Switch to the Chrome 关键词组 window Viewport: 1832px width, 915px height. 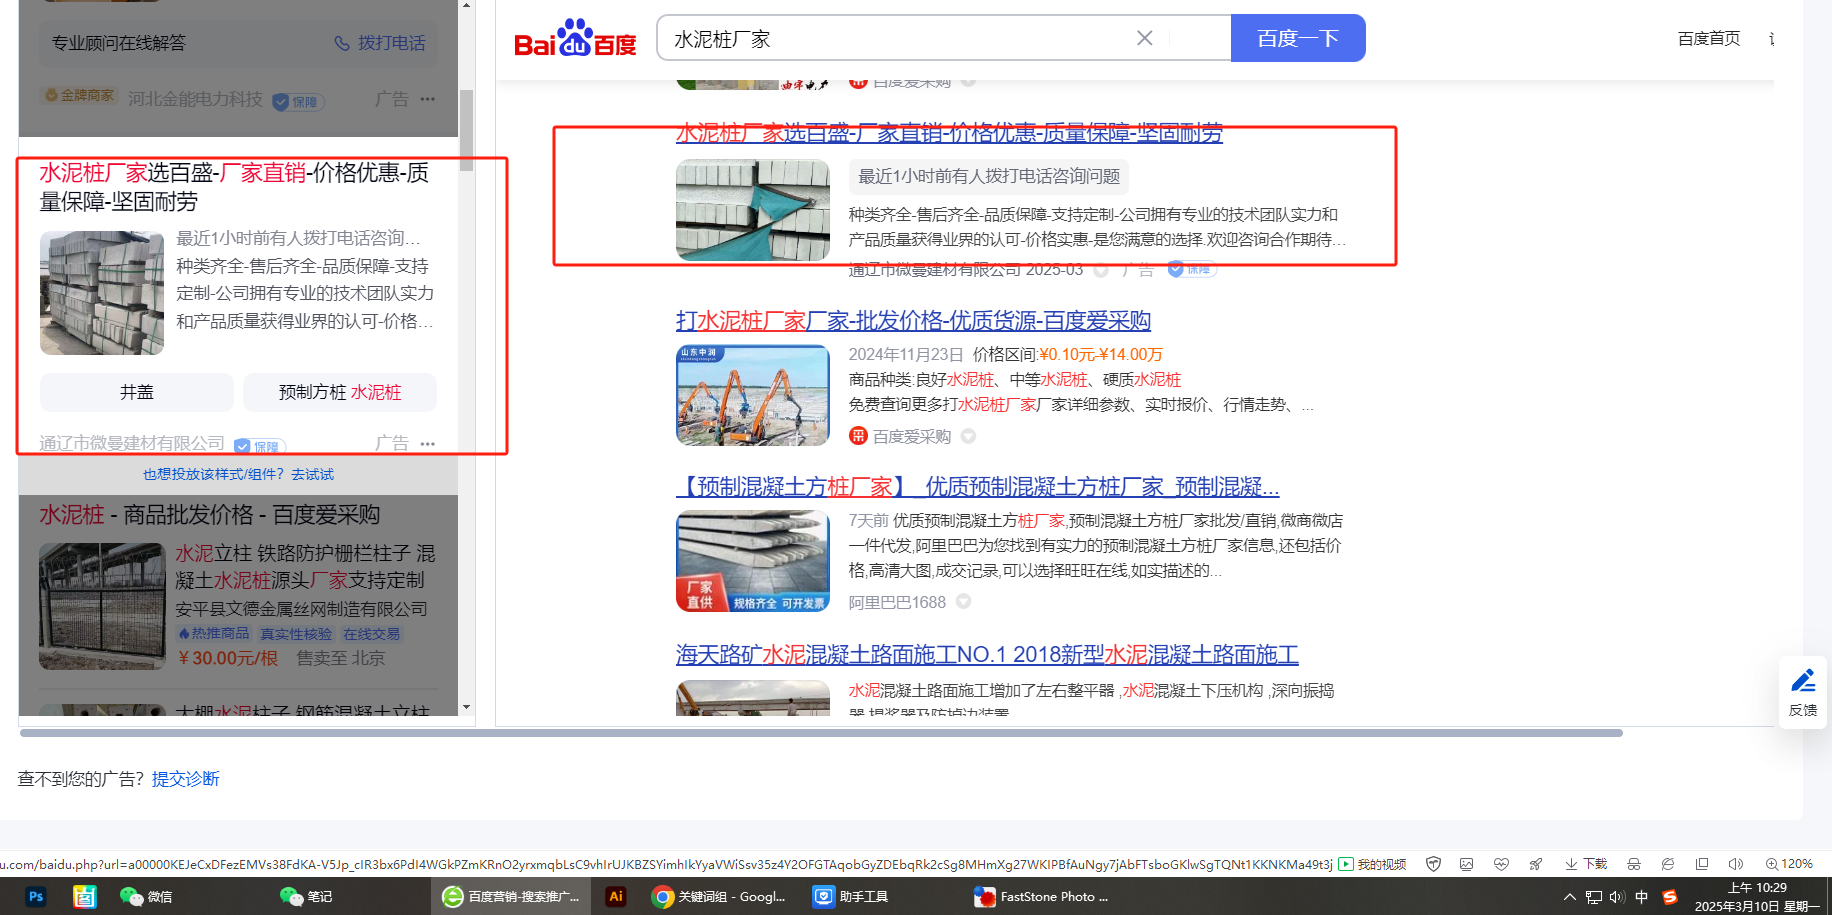(719, 897)
